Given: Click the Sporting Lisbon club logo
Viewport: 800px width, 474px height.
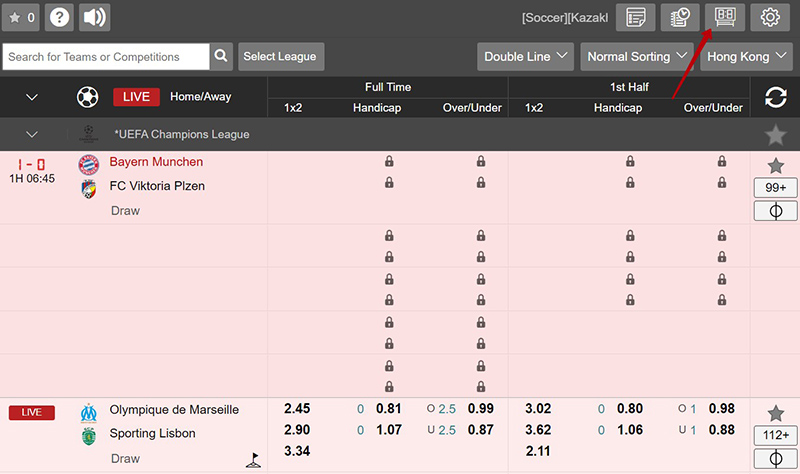Looking at the screenshot, I should pos(89,437).
